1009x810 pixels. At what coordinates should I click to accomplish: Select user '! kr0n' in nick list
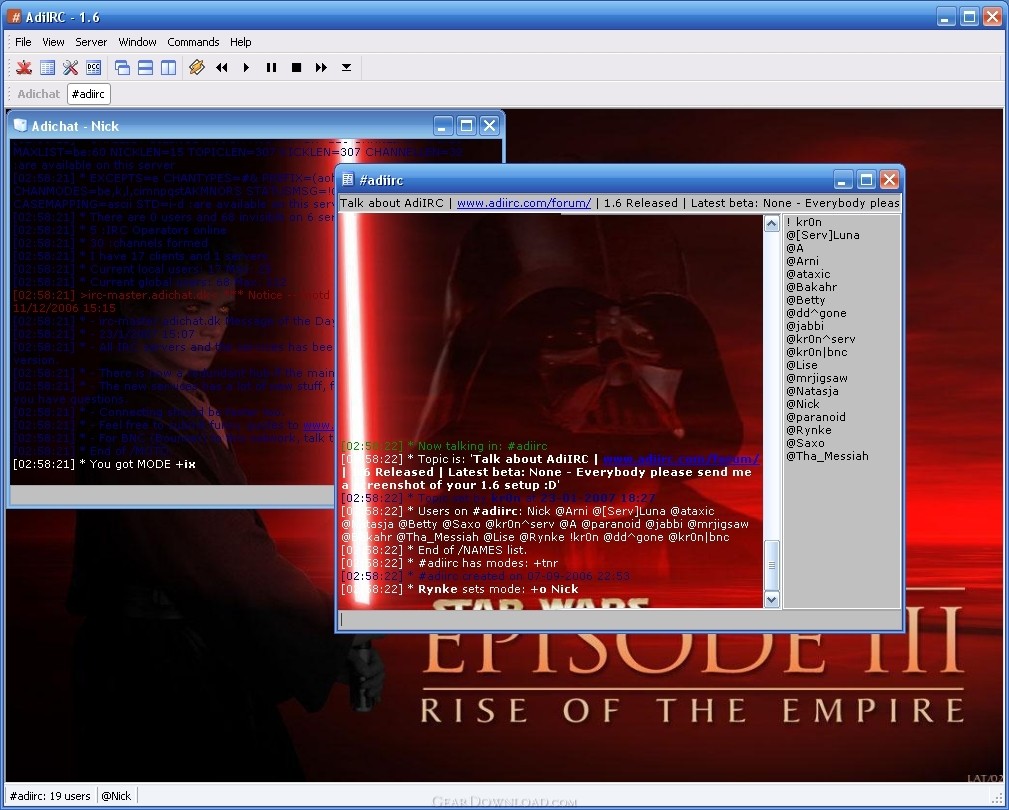tap(804, 223)
